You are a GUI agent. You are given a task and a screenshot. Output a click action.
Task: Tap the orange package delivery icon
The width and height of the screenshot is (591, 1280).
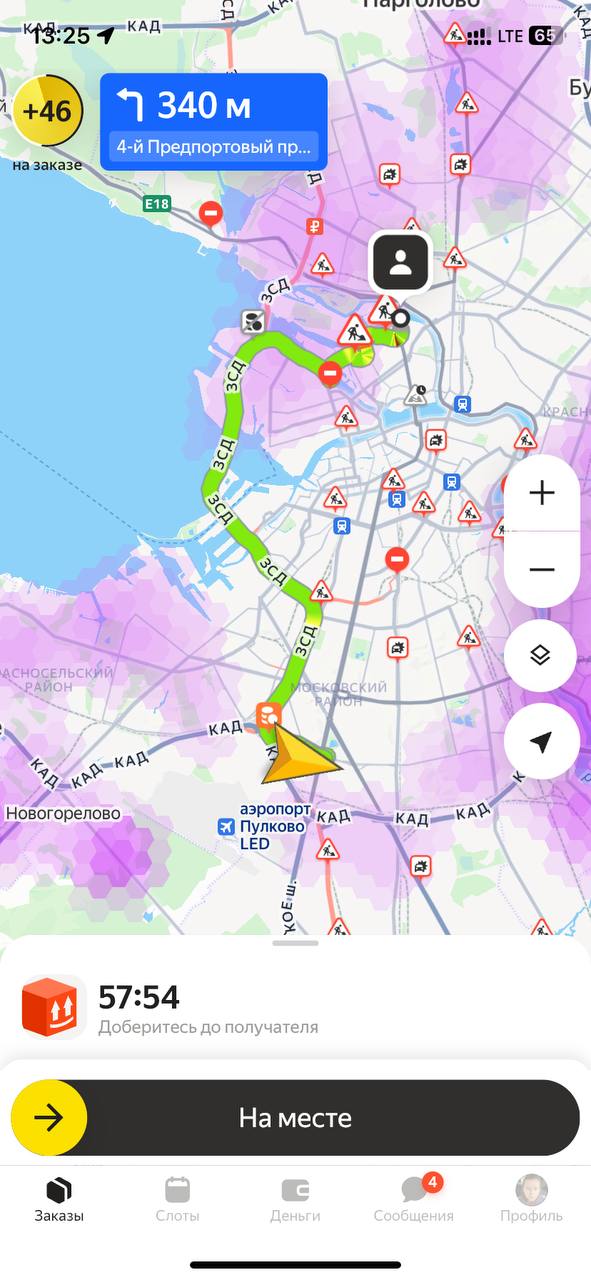53,1007
